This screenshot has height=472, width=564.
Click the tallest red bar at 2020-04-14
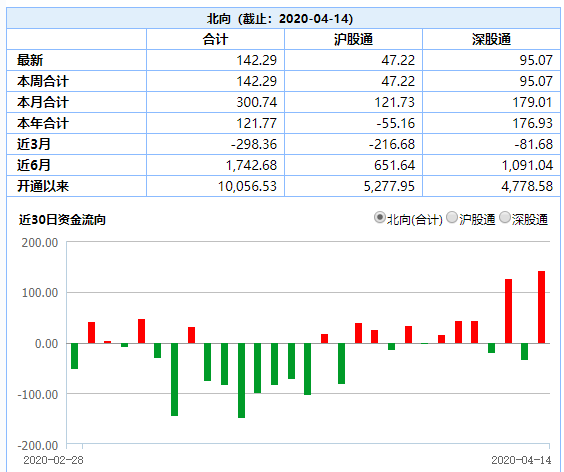541,307
